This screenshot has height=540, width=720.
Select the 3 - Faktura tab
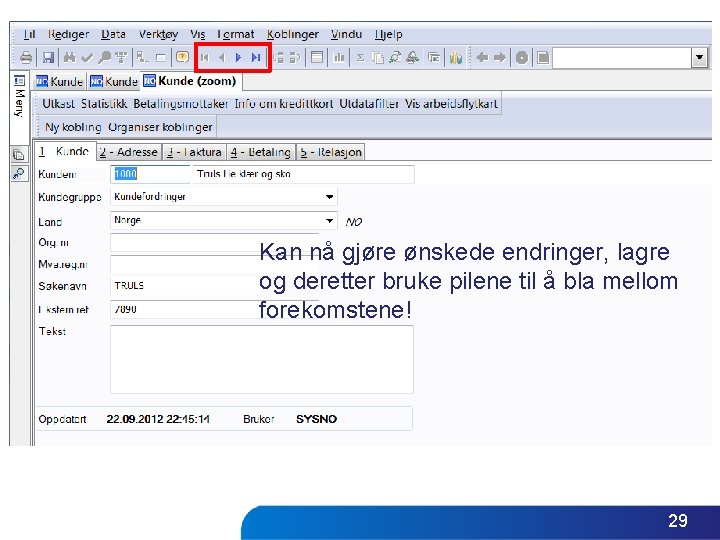click(x=194, y=152)
